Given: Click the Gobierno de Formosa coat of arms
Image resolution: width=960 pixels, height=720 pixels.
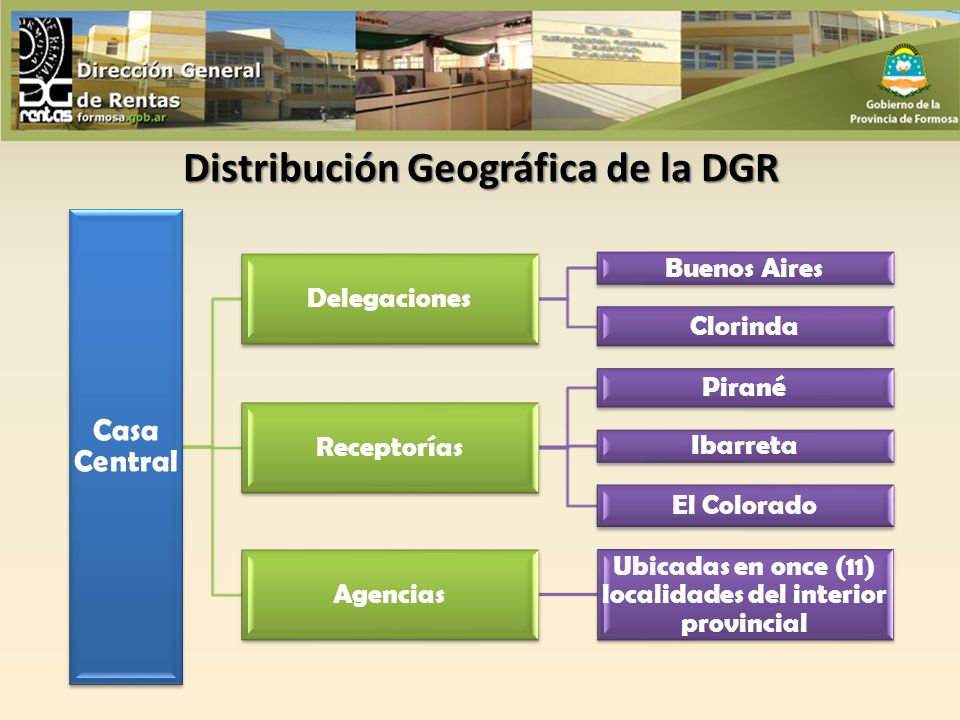Looking at the screenshot, I should [x=902, y=70].
